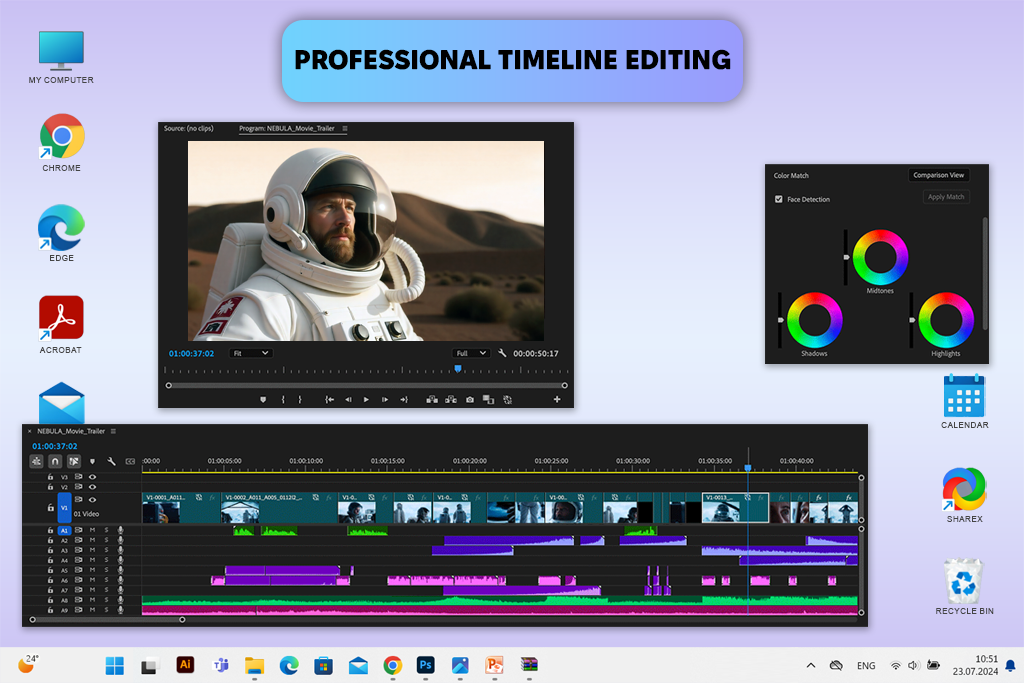Play the NEBULA_Movie_Trailer sequence

coord(366,400)
